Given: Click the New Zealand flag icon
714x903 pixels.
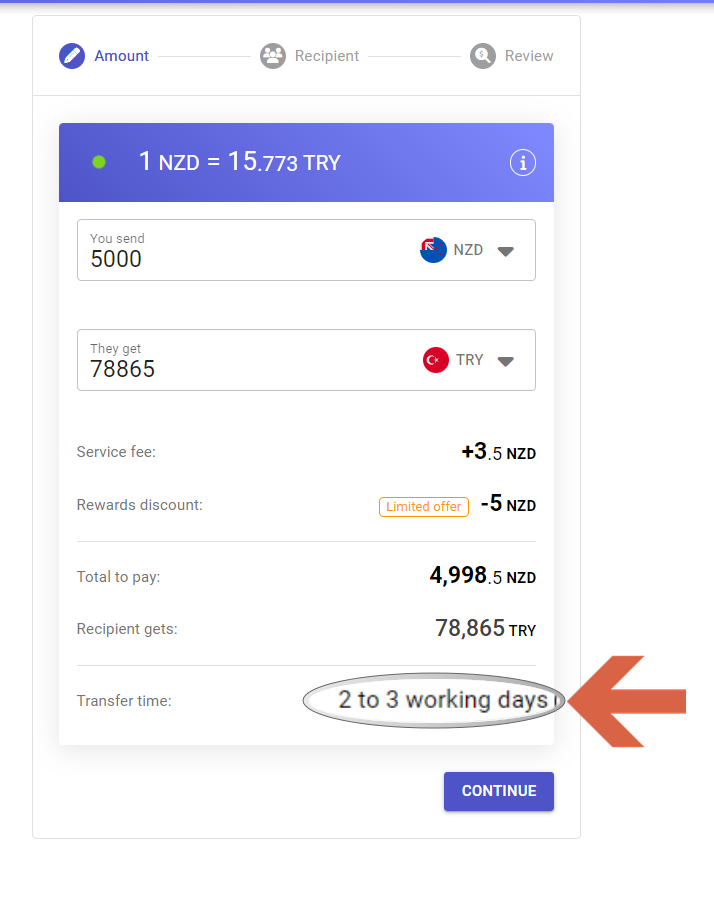Looking at the screenshot, I should coord(433,250).
